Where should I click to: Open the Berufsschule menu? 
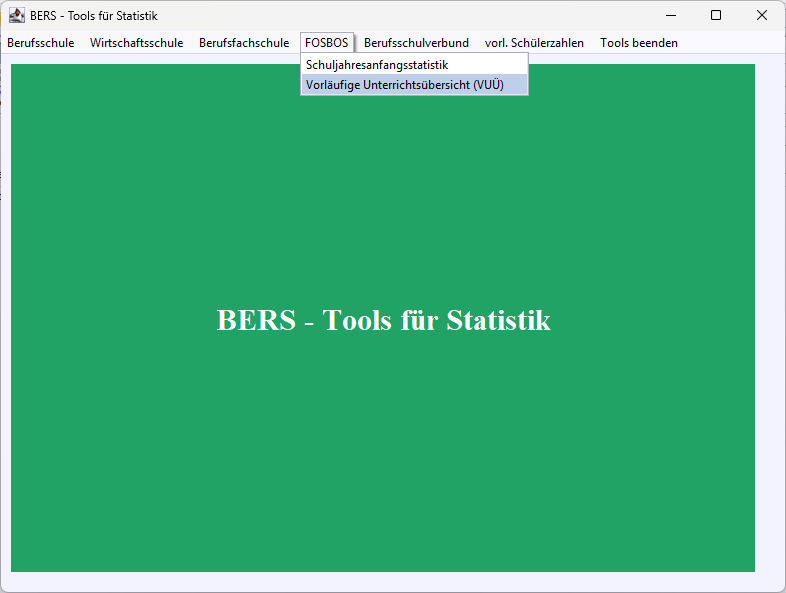tap(41, 43)
